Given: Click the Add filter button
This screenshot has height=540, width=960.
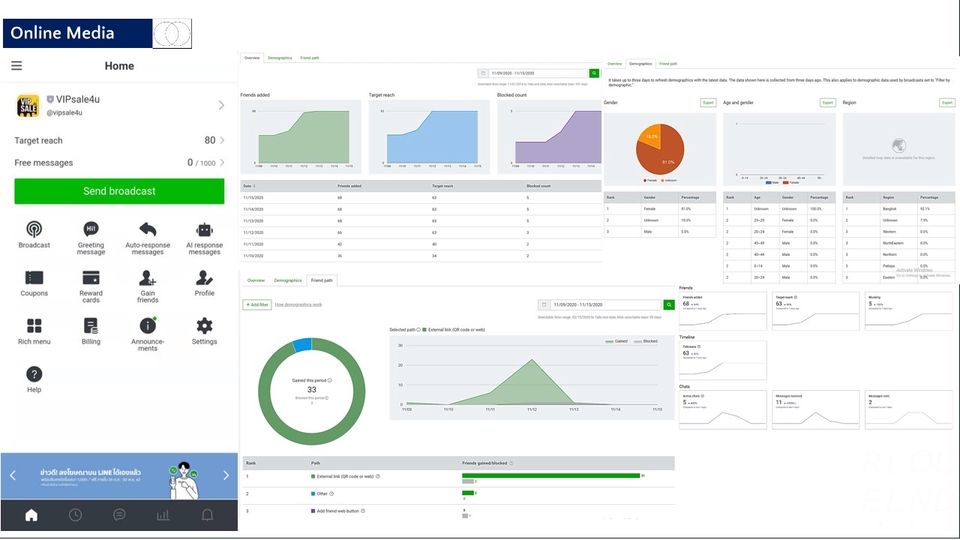Looking at the screenshot, I should pyautogui.click(x=257, y=304).
